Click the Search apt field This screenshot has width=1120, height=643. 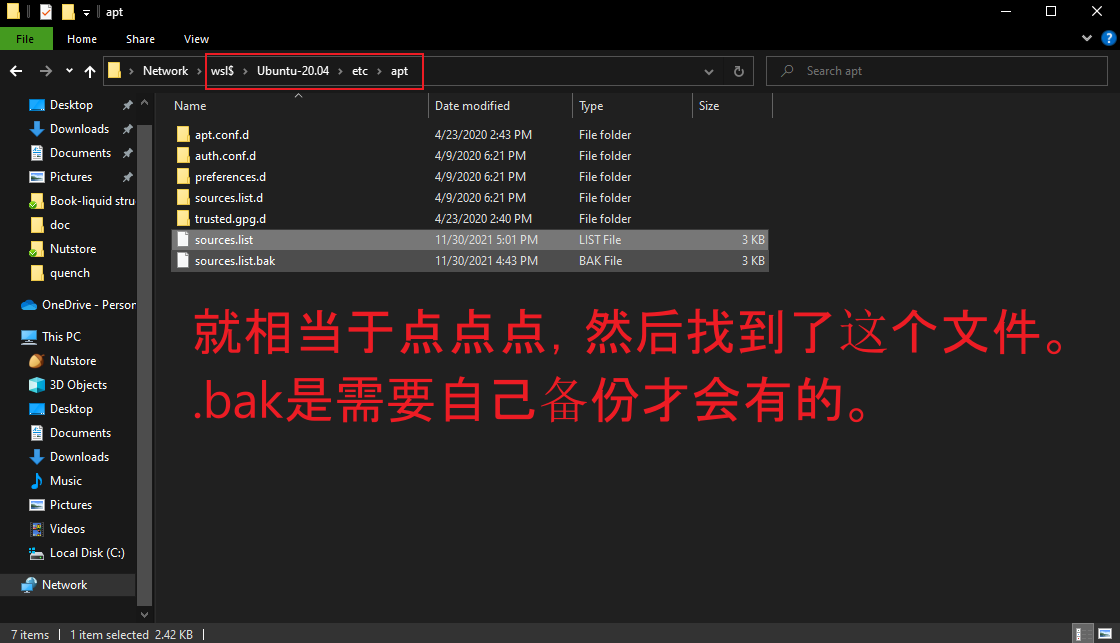[936, 71]
